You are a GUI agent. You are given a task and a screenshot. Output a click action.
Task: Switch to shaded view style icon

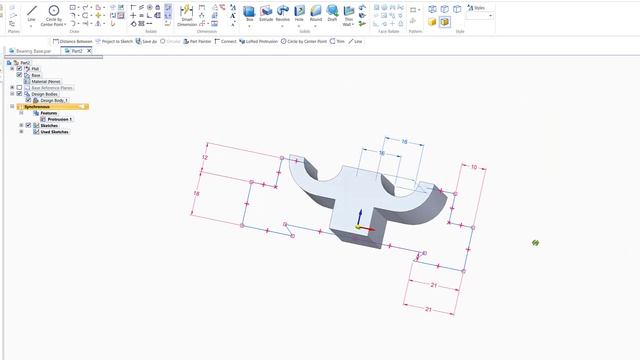(432, 22)
